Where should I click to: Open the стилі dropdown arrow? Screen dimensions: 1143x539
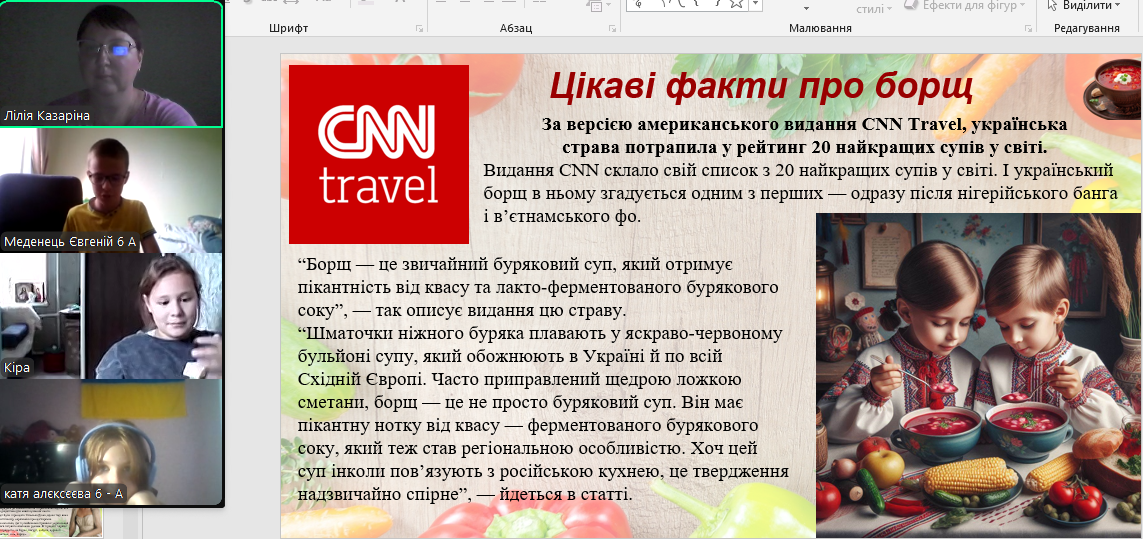pyautogui.click(x=888, y=10)
